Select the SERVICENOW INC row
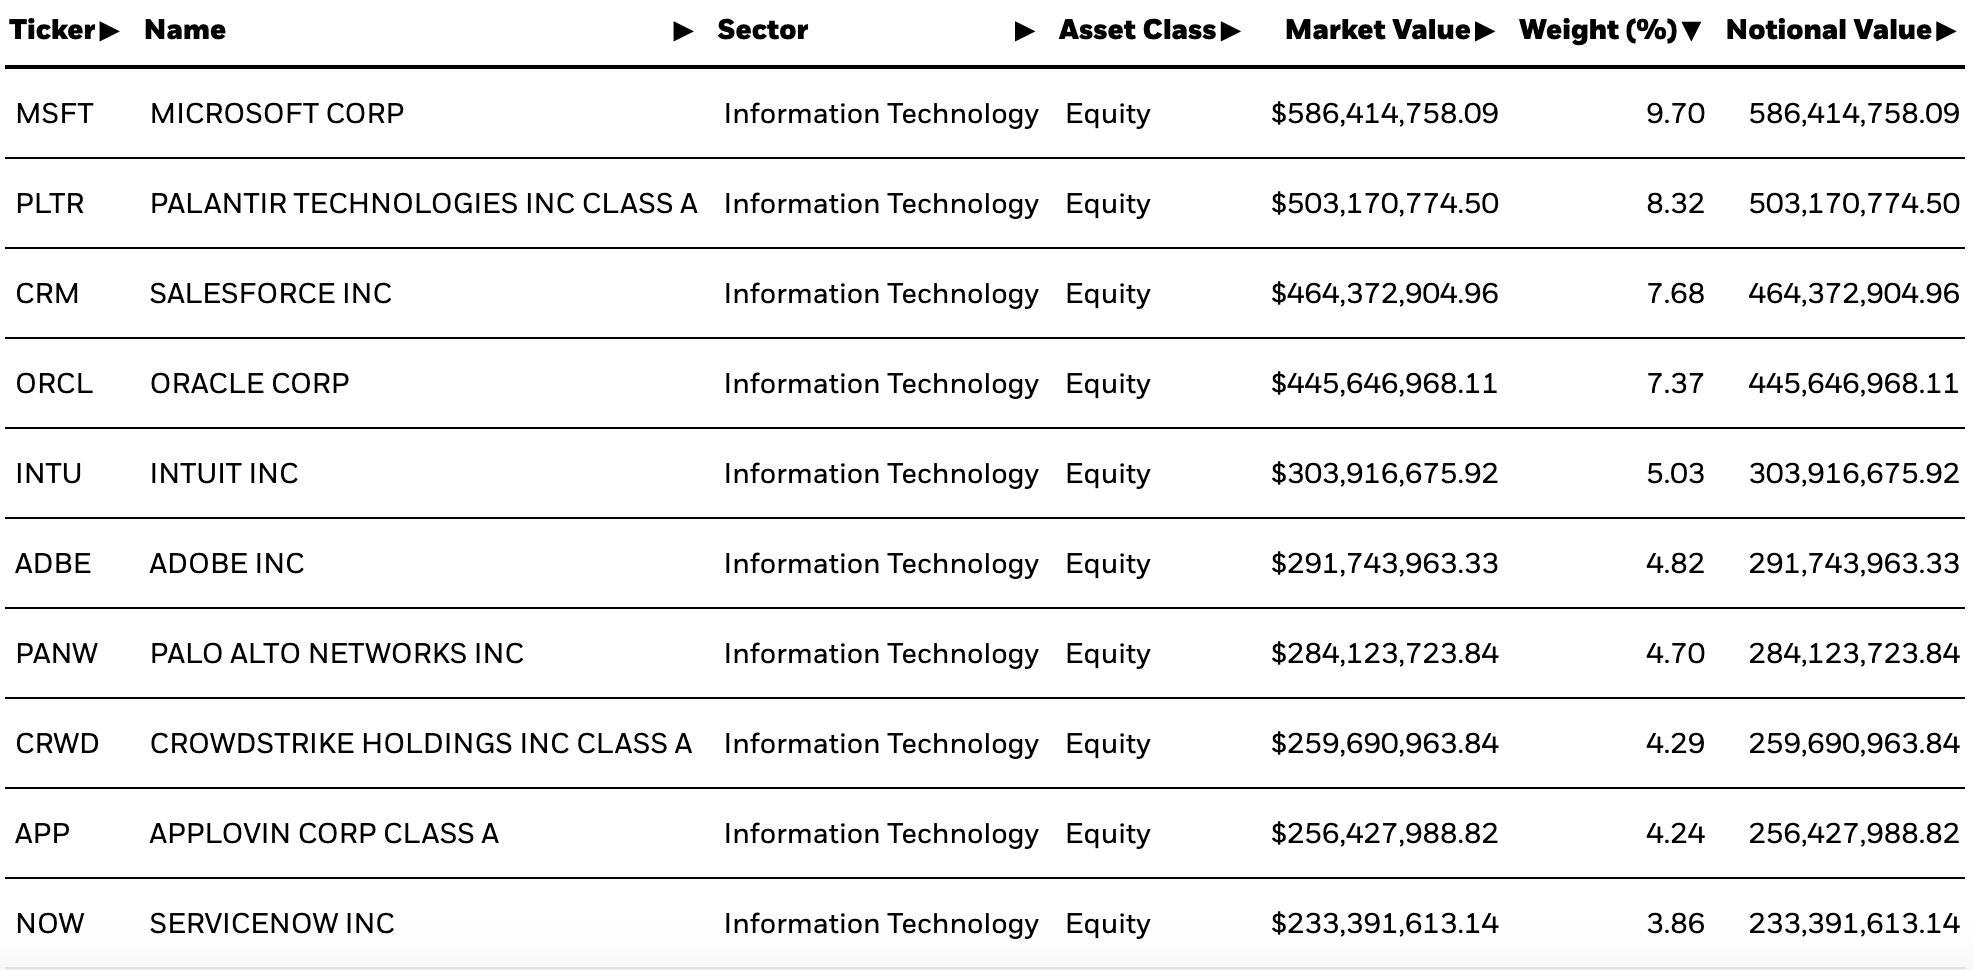This screenshot has width=1974, height=970. (x=266, y=924)
